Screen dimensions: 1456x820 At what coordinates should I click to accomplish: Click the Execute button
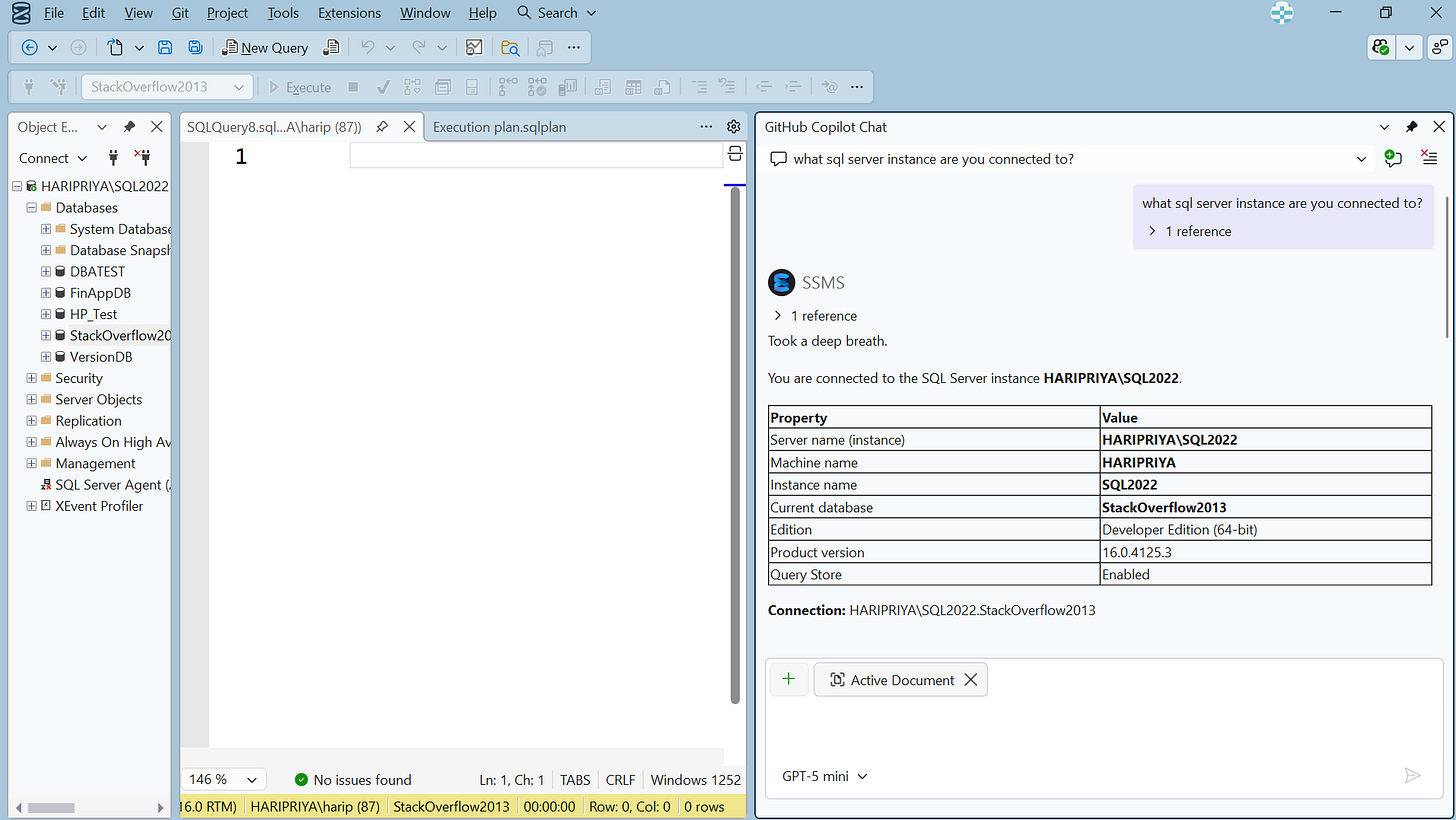(300, 87)
